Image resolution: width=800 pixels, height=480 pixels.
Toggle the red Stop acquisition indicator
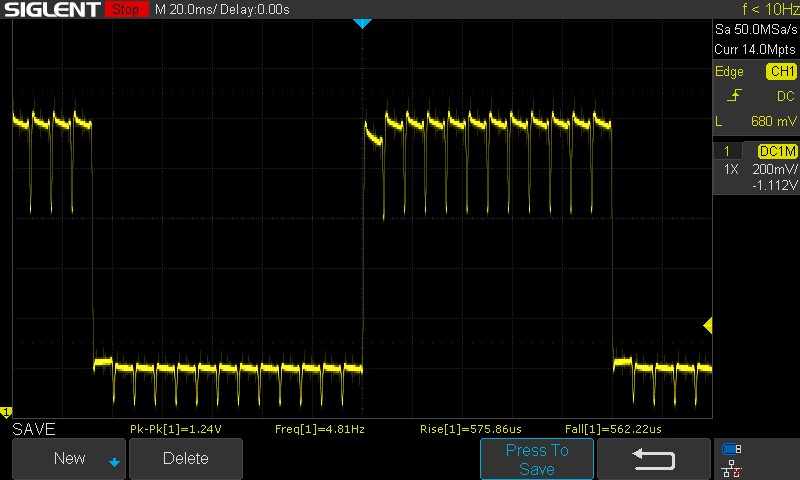pos(124,10)
